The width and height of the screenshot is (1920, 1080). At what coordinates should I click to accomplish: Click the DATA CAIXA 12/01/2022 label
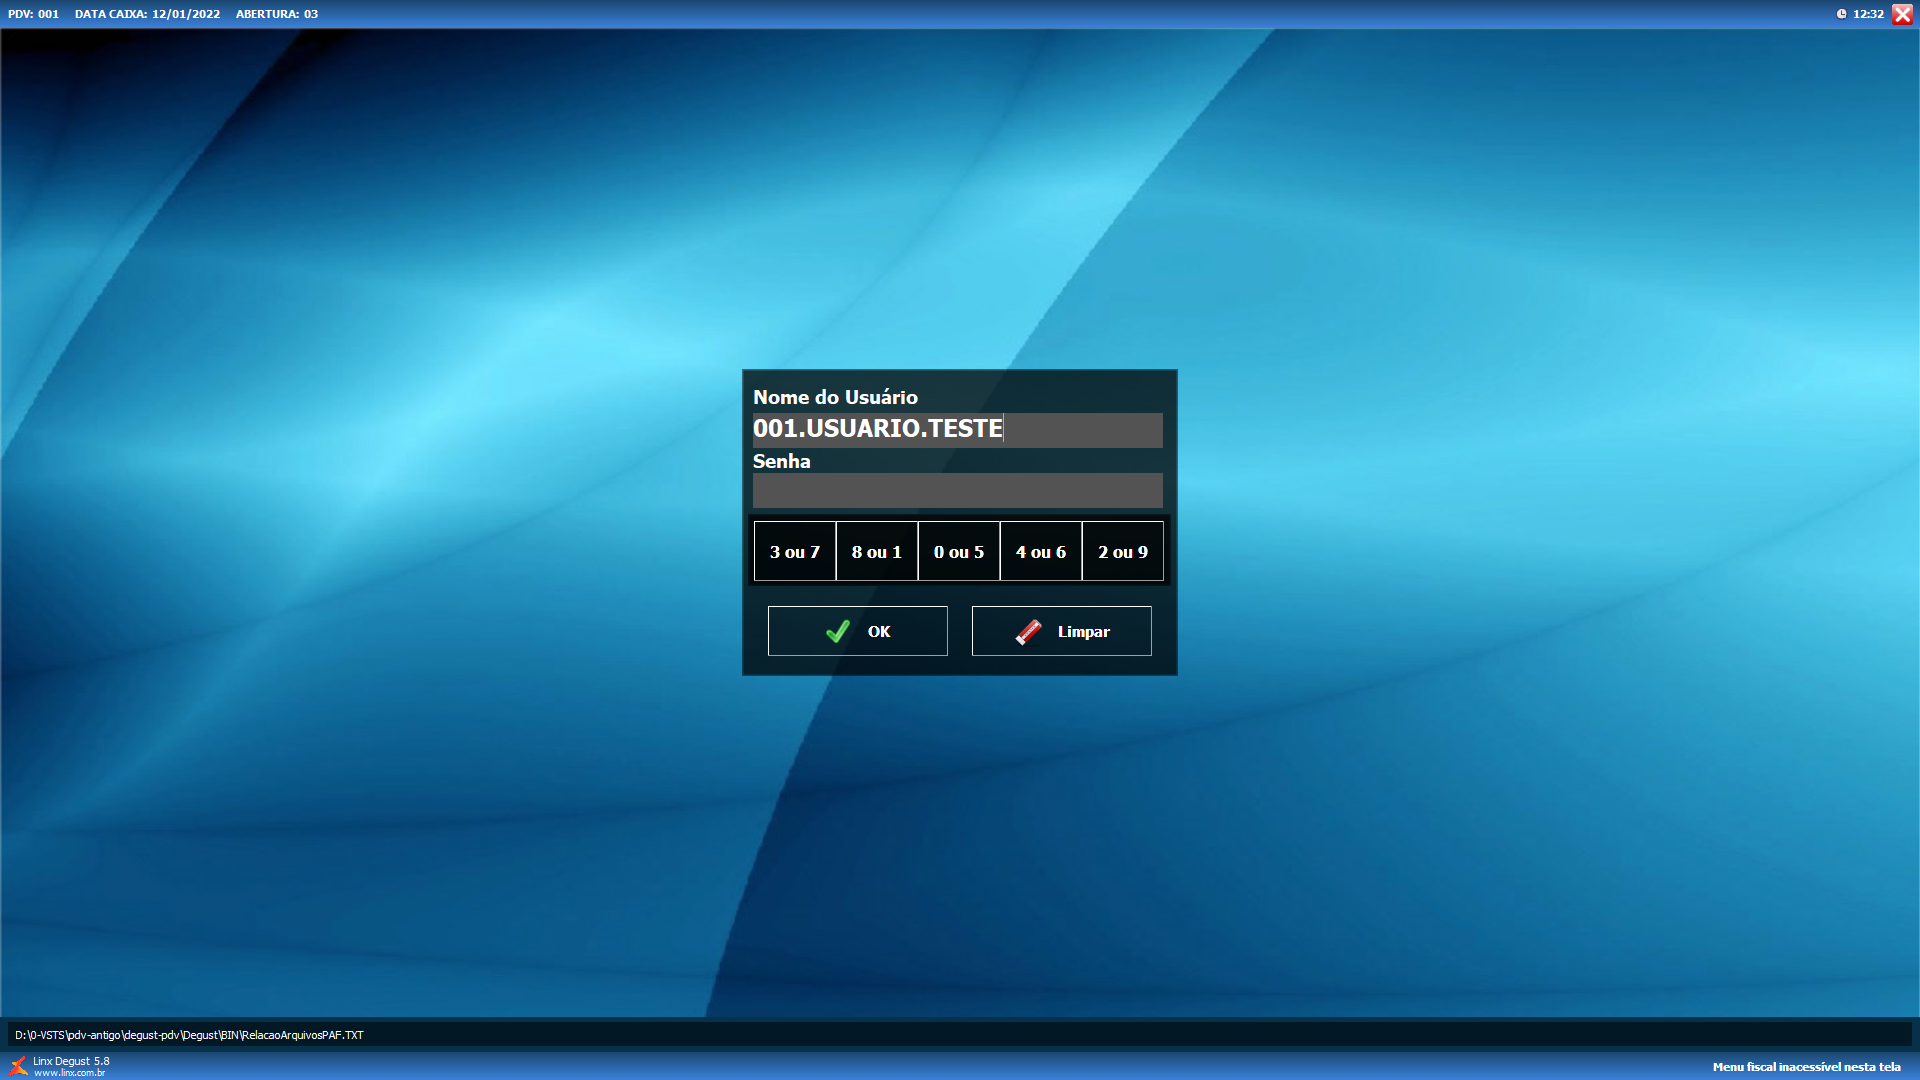click(x=147, y=14)
